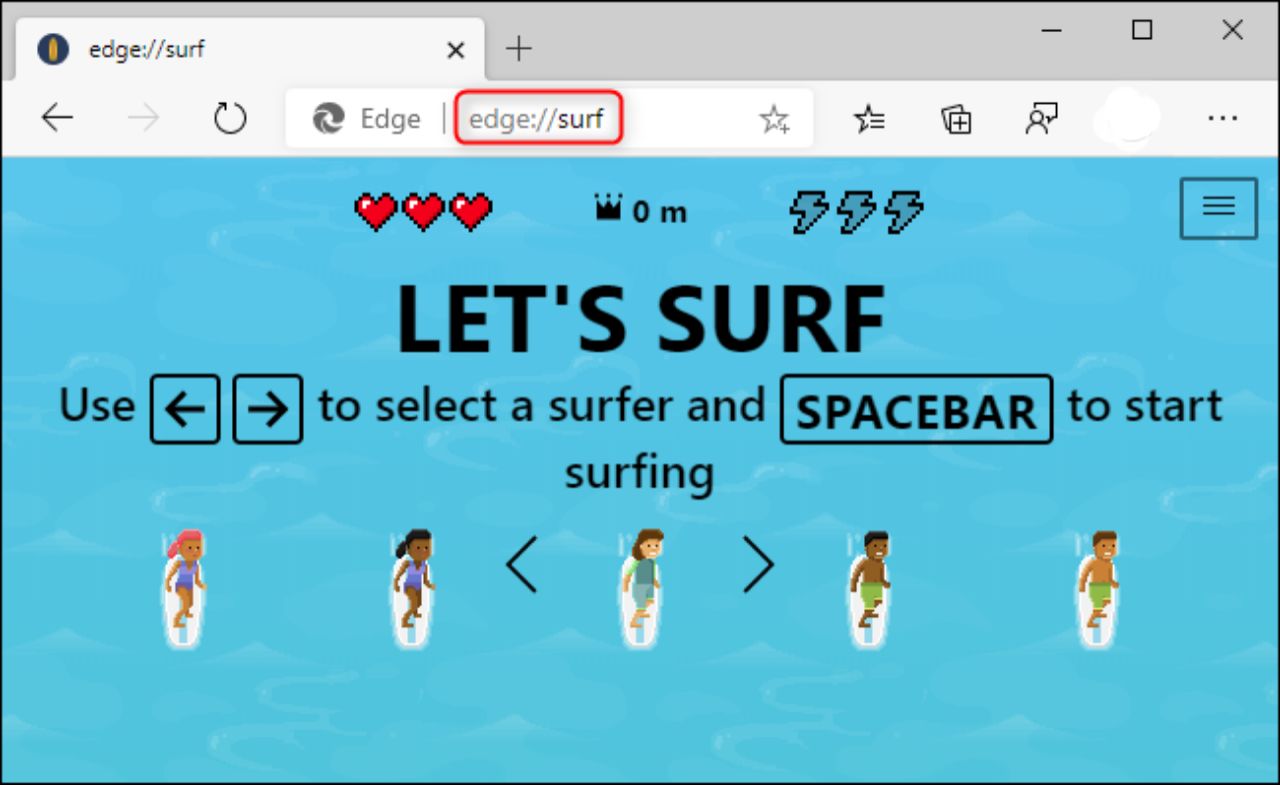Choose the center surfer in teal shirt

click(641, 588)
